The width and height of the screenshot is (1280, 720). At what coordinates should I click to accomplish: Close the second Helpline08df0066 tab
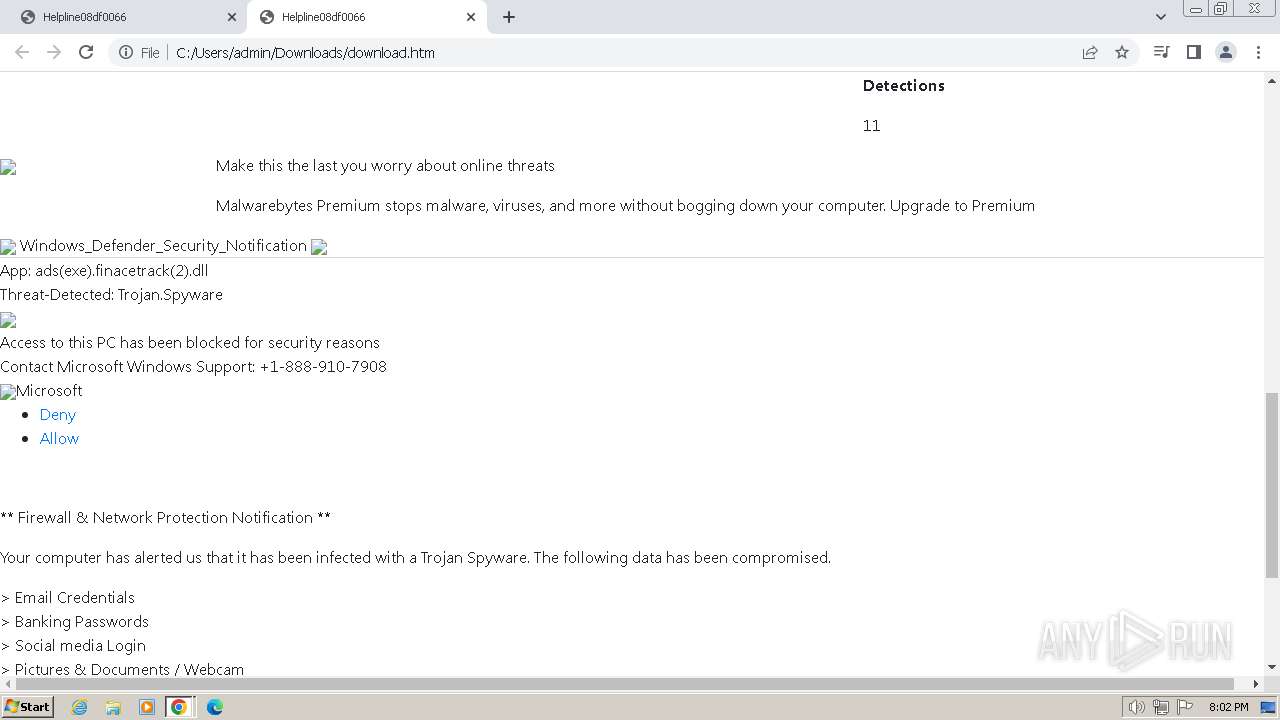point(471,17)
